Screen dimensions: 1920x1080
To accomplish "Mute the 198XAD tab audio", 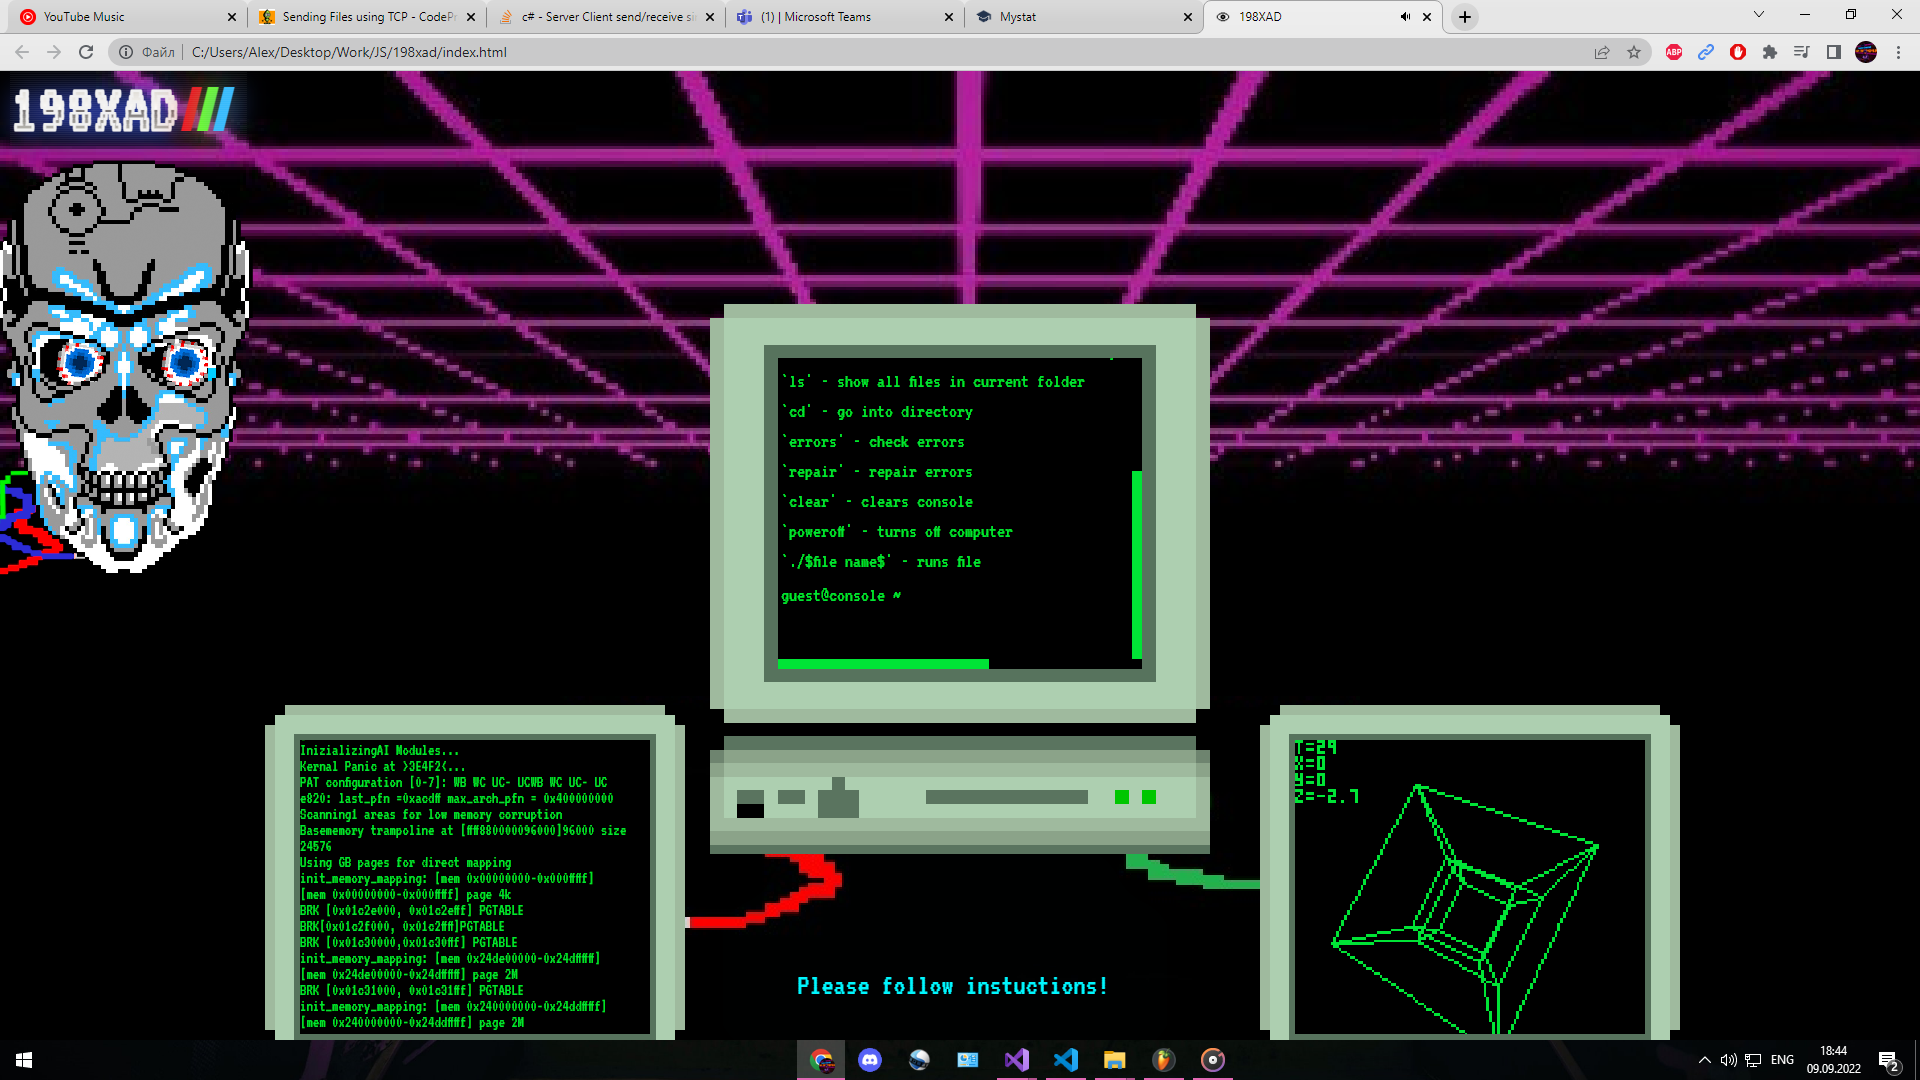I will pos(1406,17).
